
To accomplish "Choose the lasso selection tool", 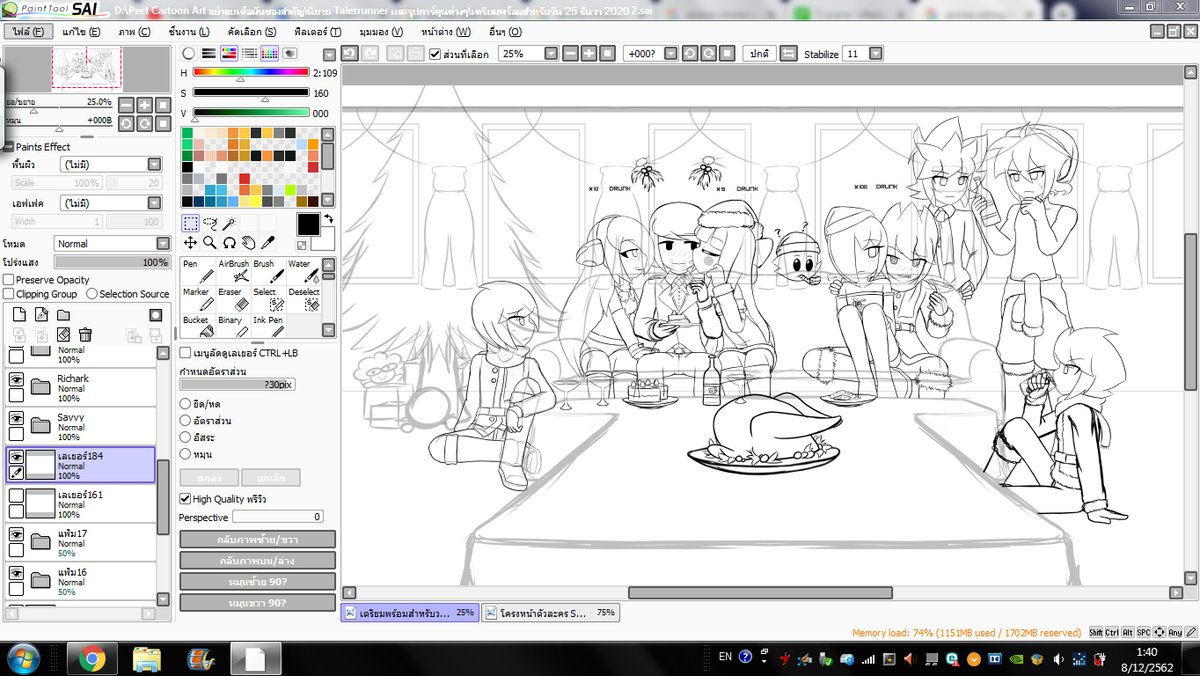I will tap(210, 222).
